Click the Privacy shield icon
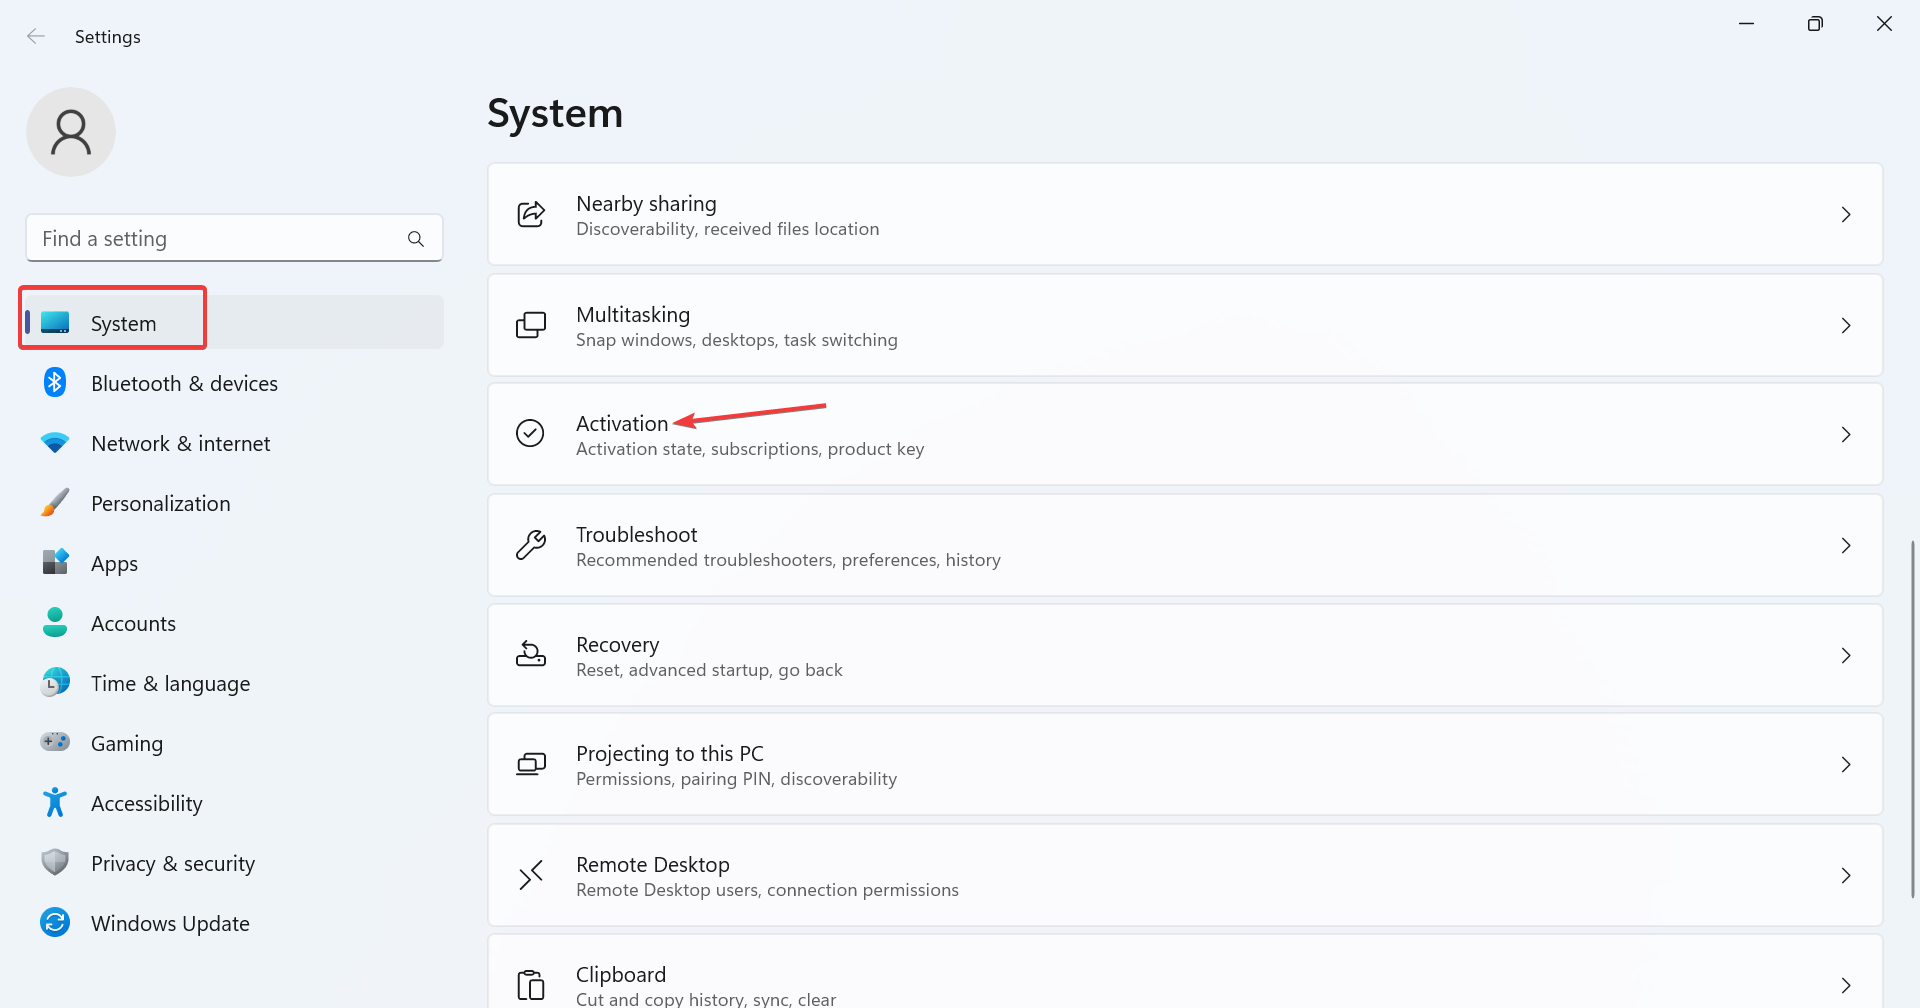 pos(55,863)
